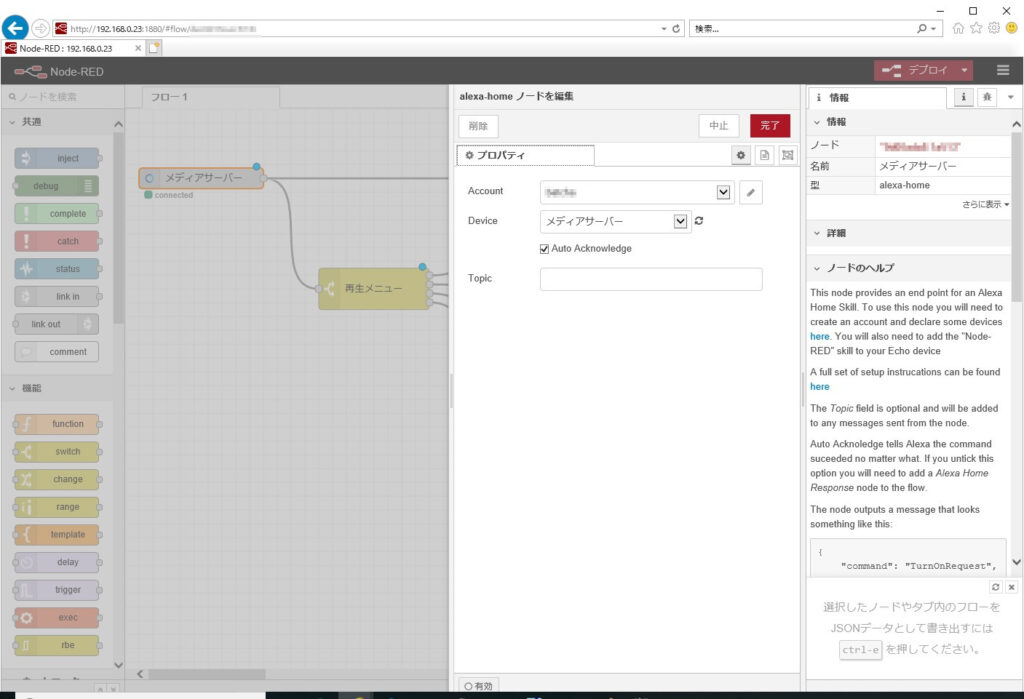The height and width of the screenshot is (699, 1024).
Task: Focus the palette node search field
Action: pyautogui.click(x=63, y=97)
